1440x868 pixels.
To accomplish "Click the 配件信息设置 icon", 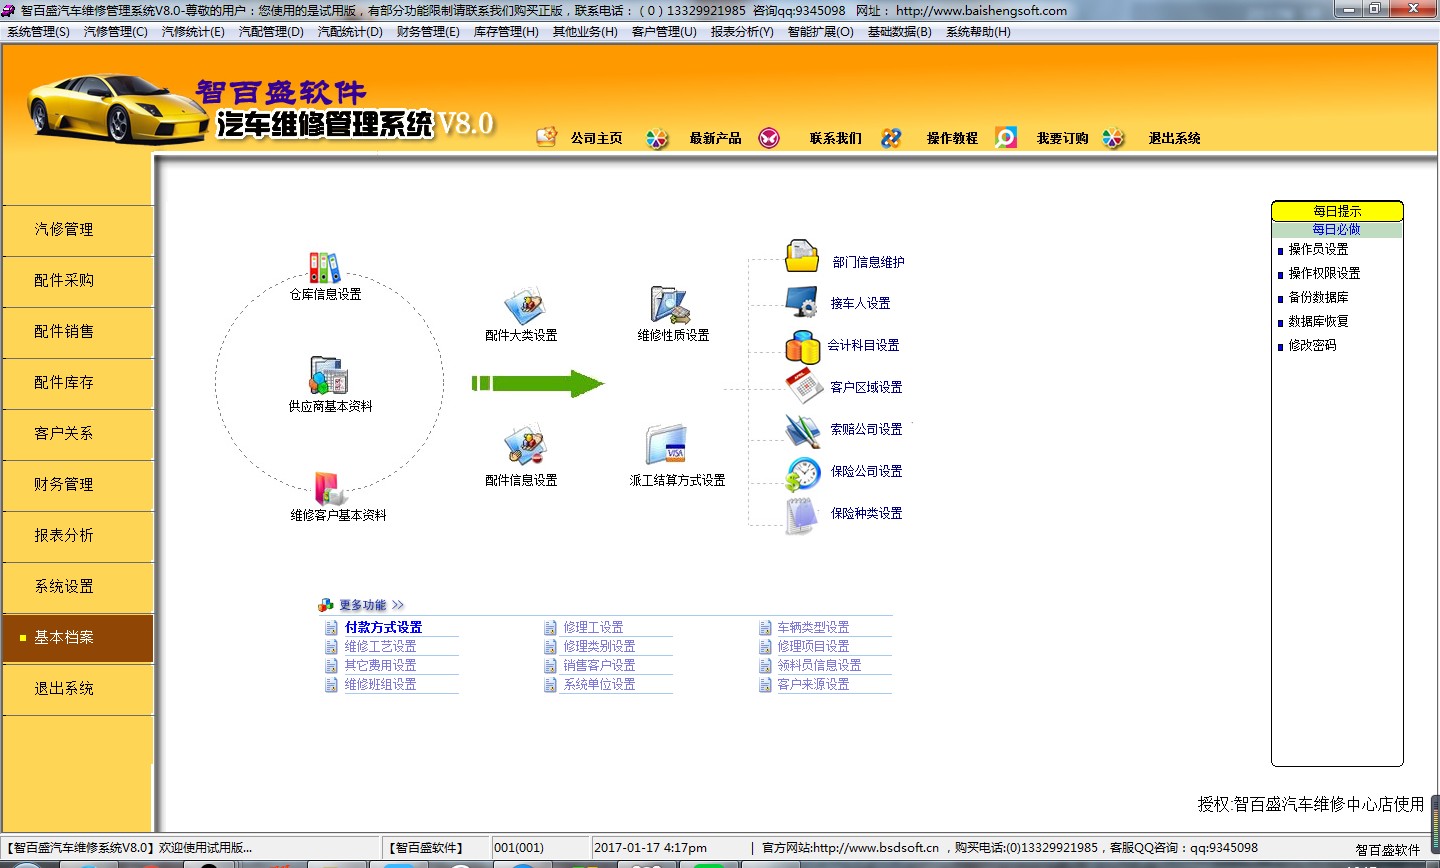I will tap(523, 446).
